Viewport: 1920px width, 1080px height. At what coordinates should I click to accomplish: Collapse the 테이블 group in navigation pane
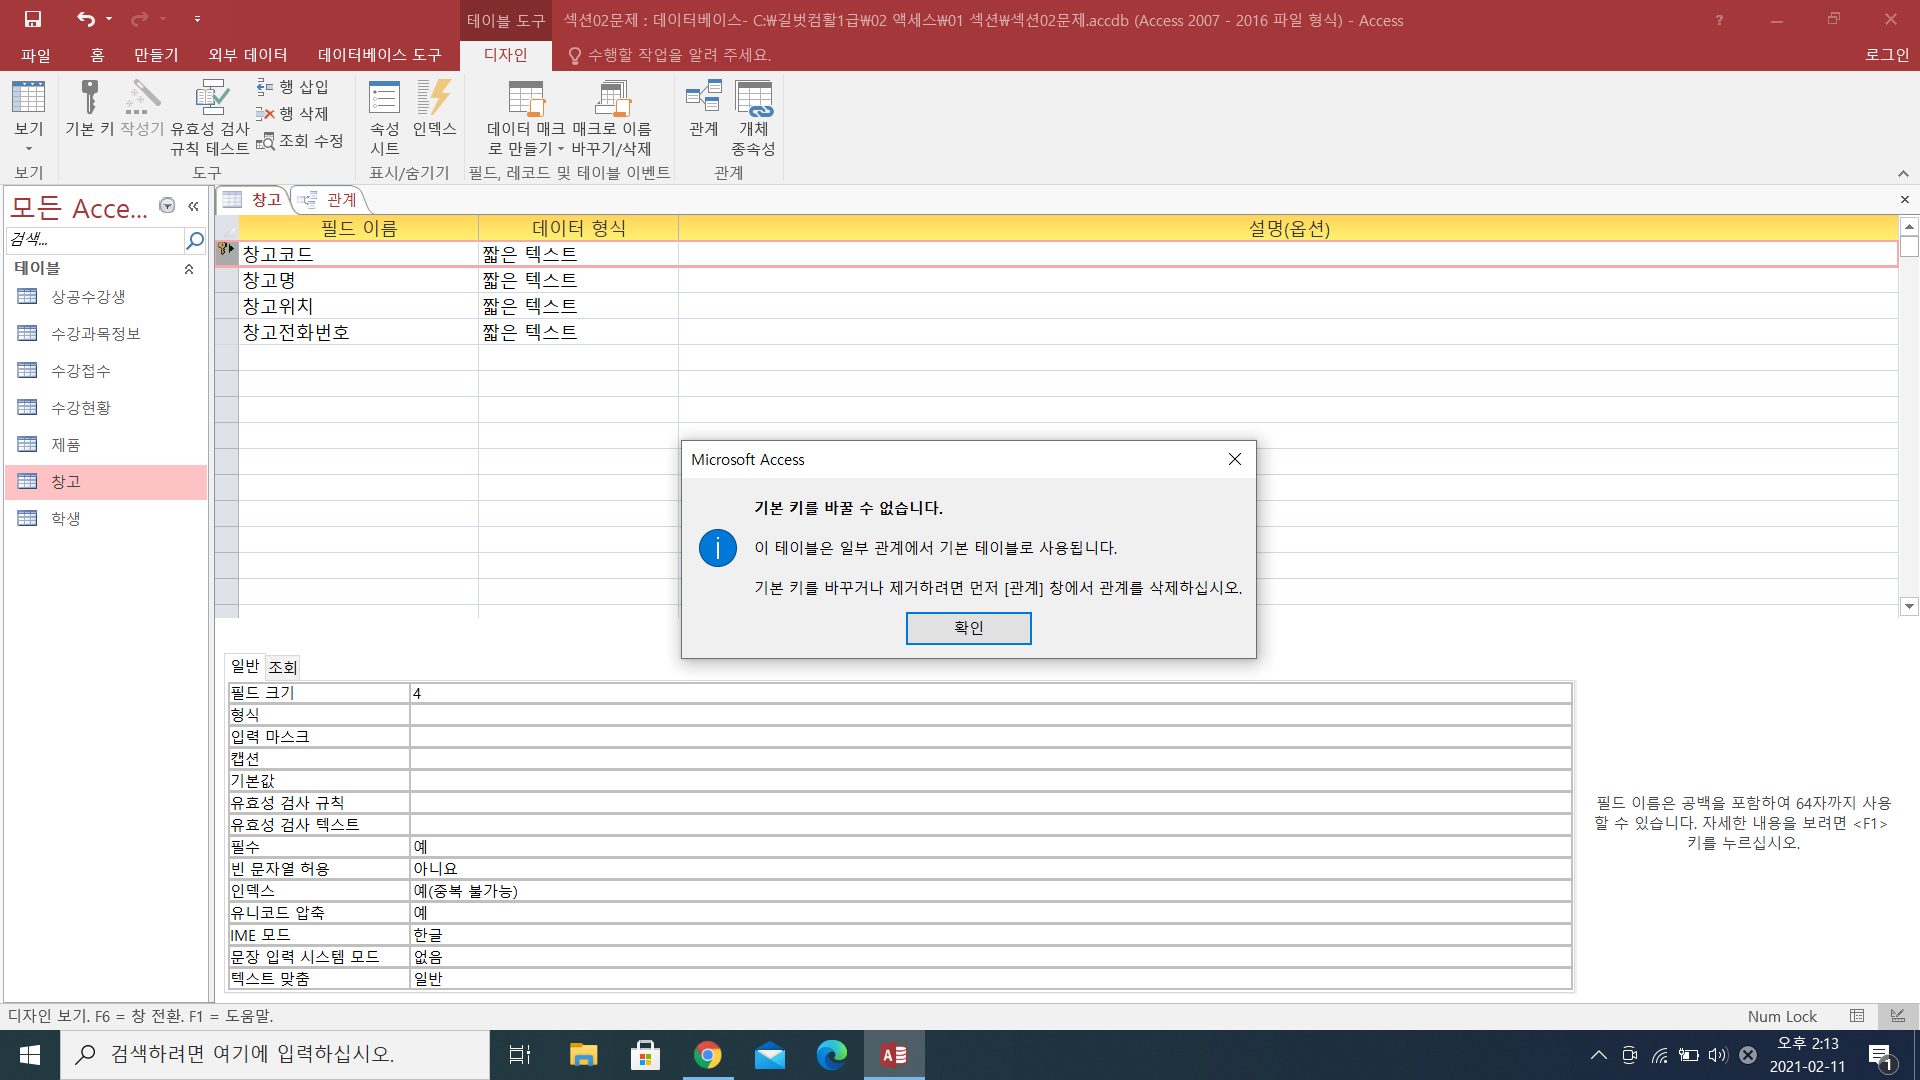click(189, 269)
